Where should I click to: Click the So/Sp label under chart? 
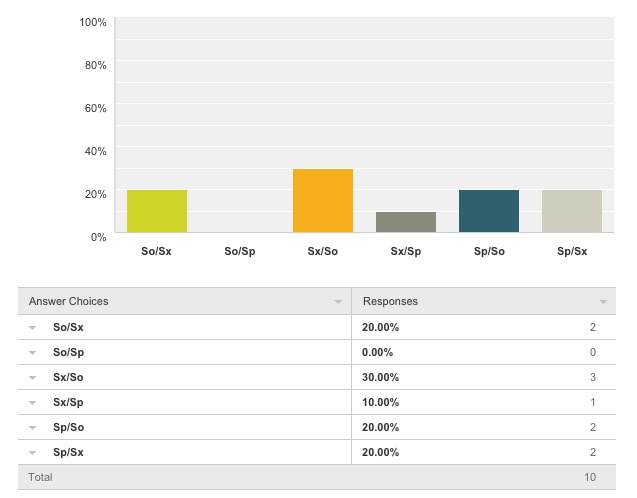coord(239,251)
